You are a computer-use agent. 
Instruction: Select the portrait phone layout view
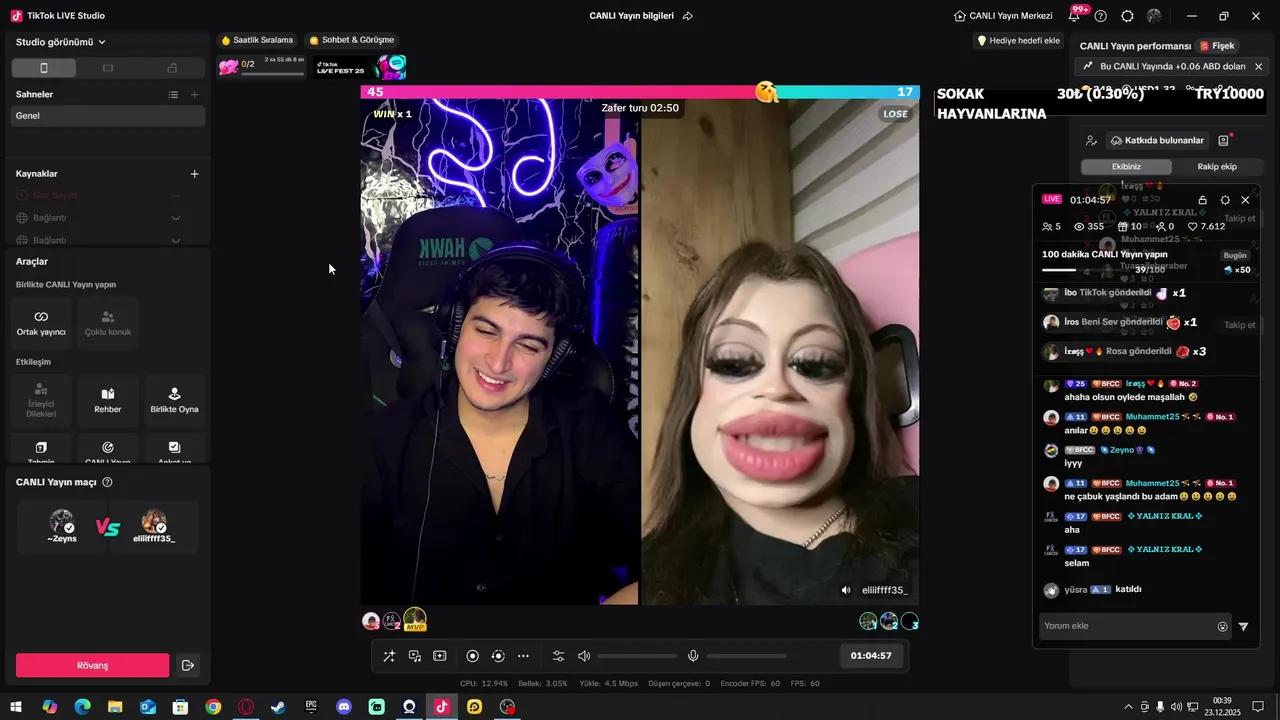coord(43,68)
